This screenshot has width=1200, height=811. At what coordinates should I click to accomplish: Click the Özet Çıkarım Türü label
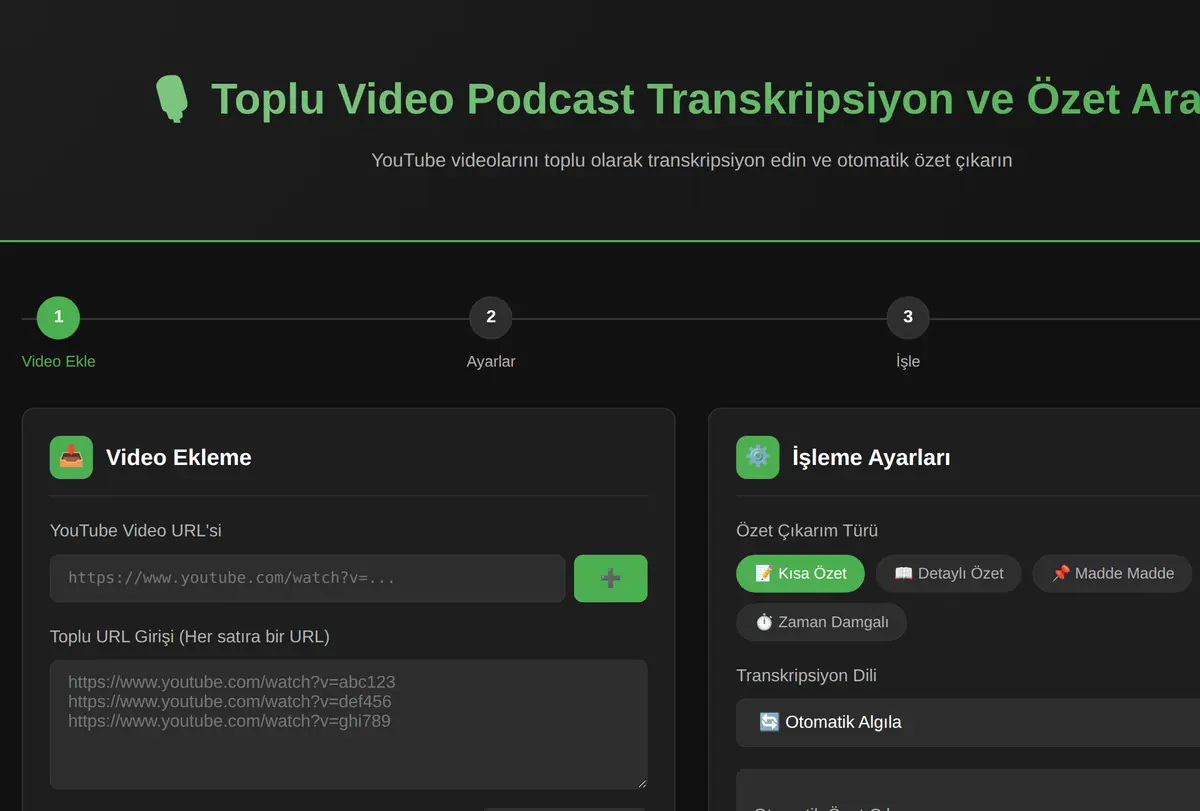click(807, 531)
